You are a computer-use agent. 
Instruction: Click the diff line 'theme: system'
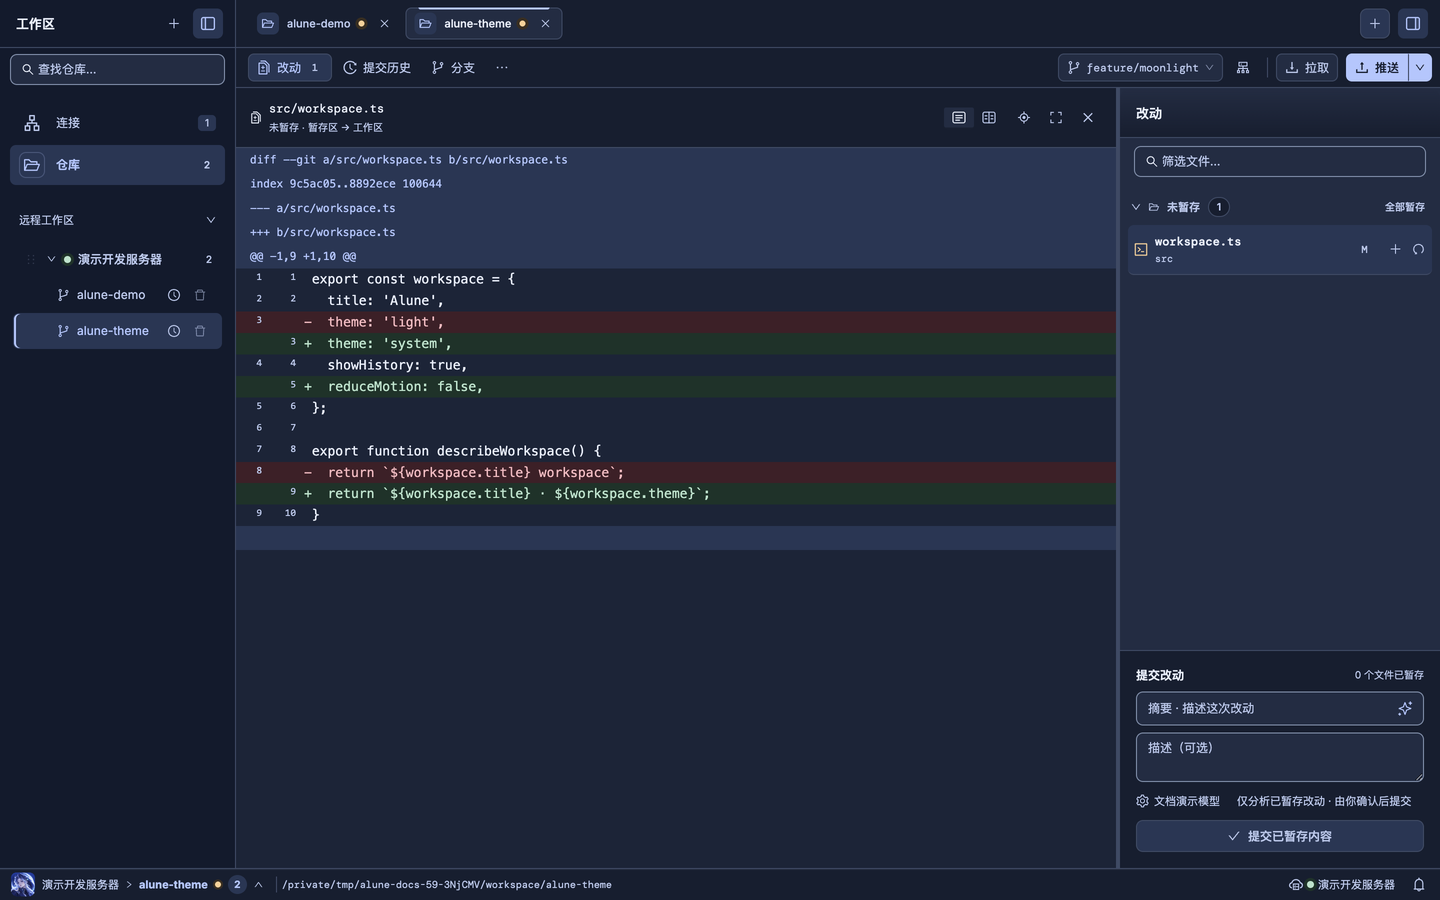676,344
